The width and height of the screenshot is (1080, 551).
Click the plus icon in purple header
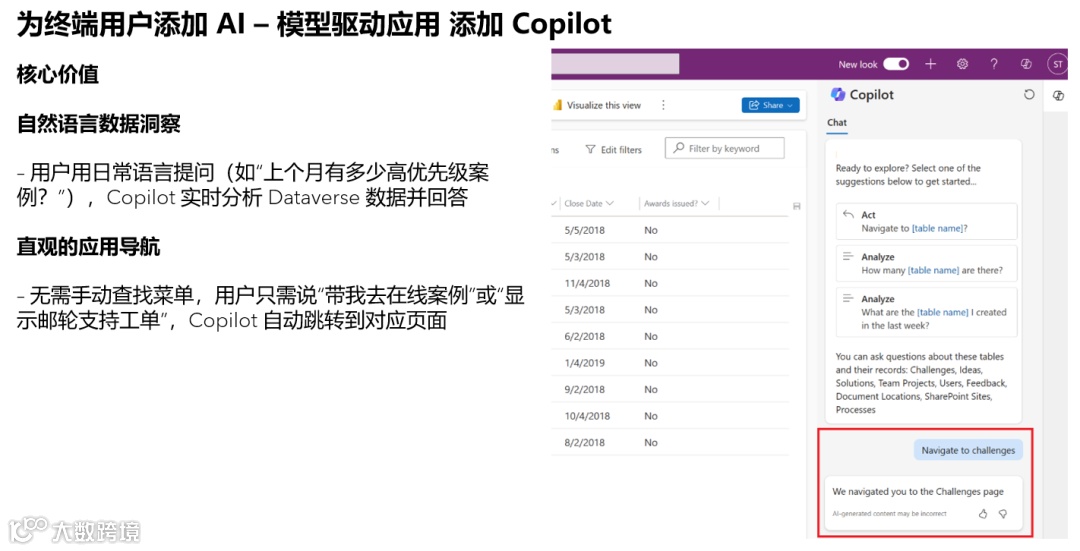tap(931, 64)
